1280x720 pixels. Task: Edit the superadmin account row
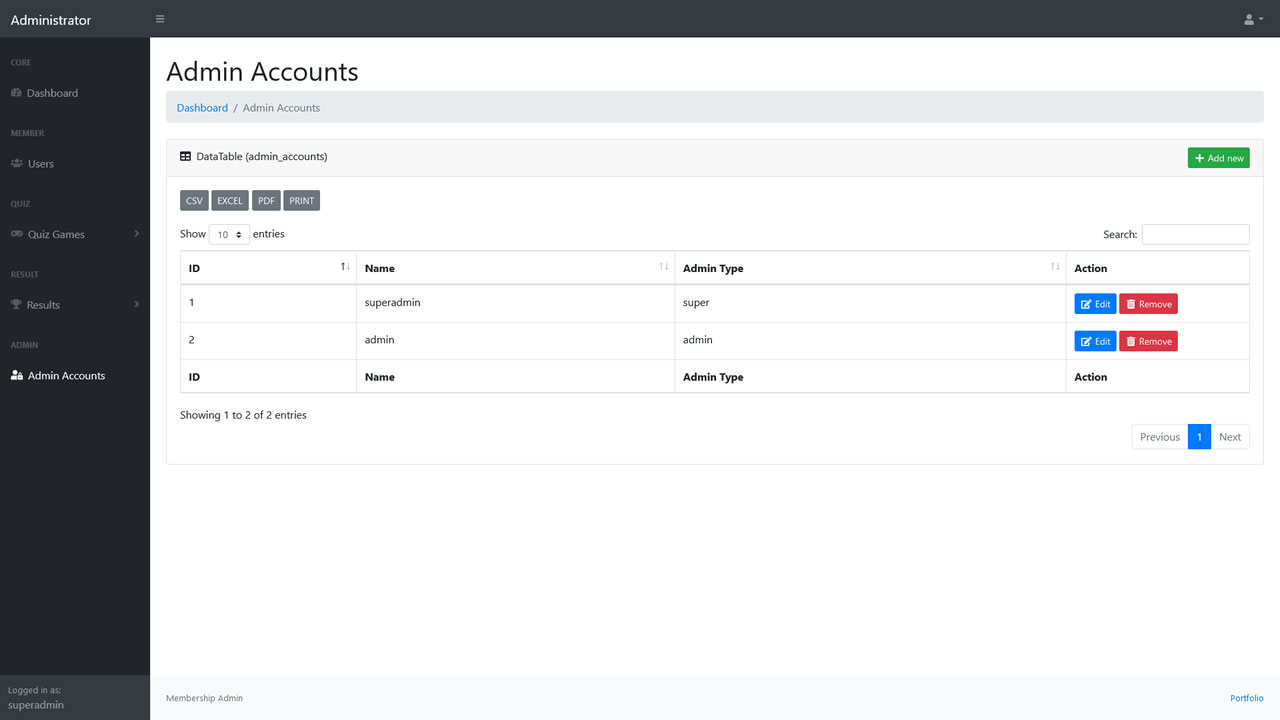1095,304
